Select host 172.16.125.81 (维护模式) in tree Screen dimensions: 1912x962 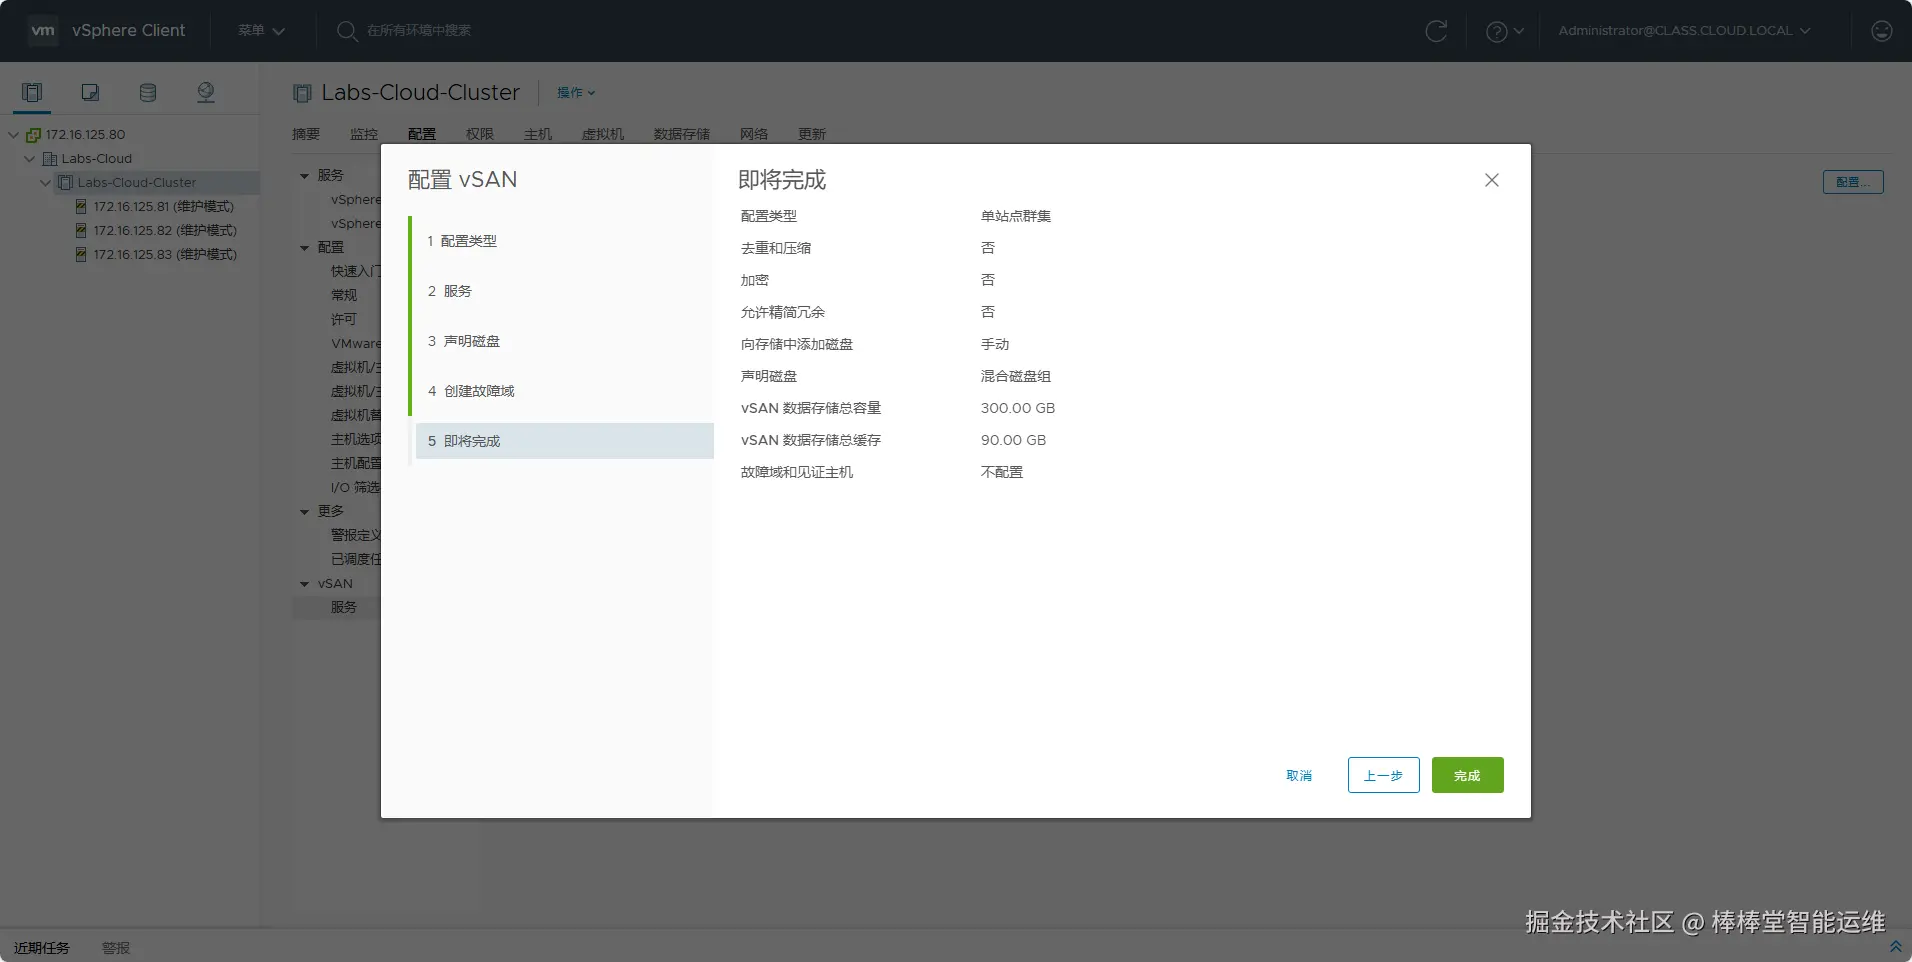tap(164, 207)
